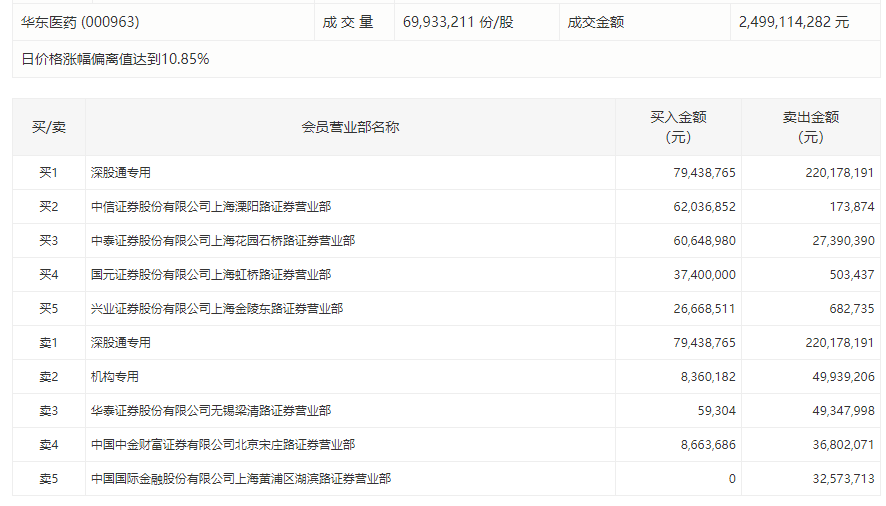Click the buy amount 0 in 卖5 row
The height and width of the screenshot is (506, 886).
[732, 478]
